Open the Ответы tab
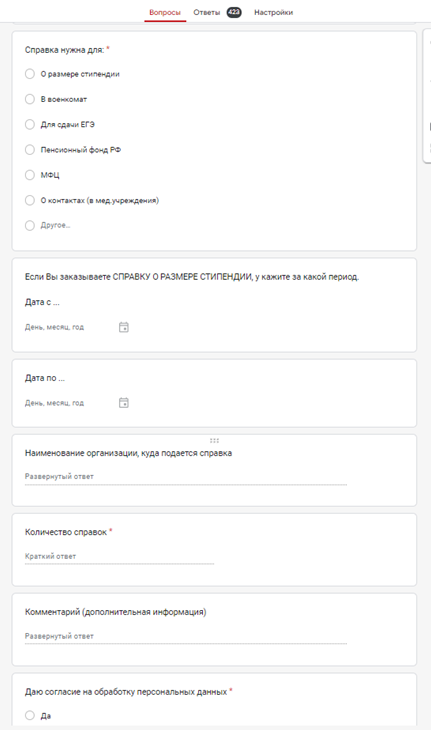Screen dimensions: 431x730 click(x=207, y=13)
